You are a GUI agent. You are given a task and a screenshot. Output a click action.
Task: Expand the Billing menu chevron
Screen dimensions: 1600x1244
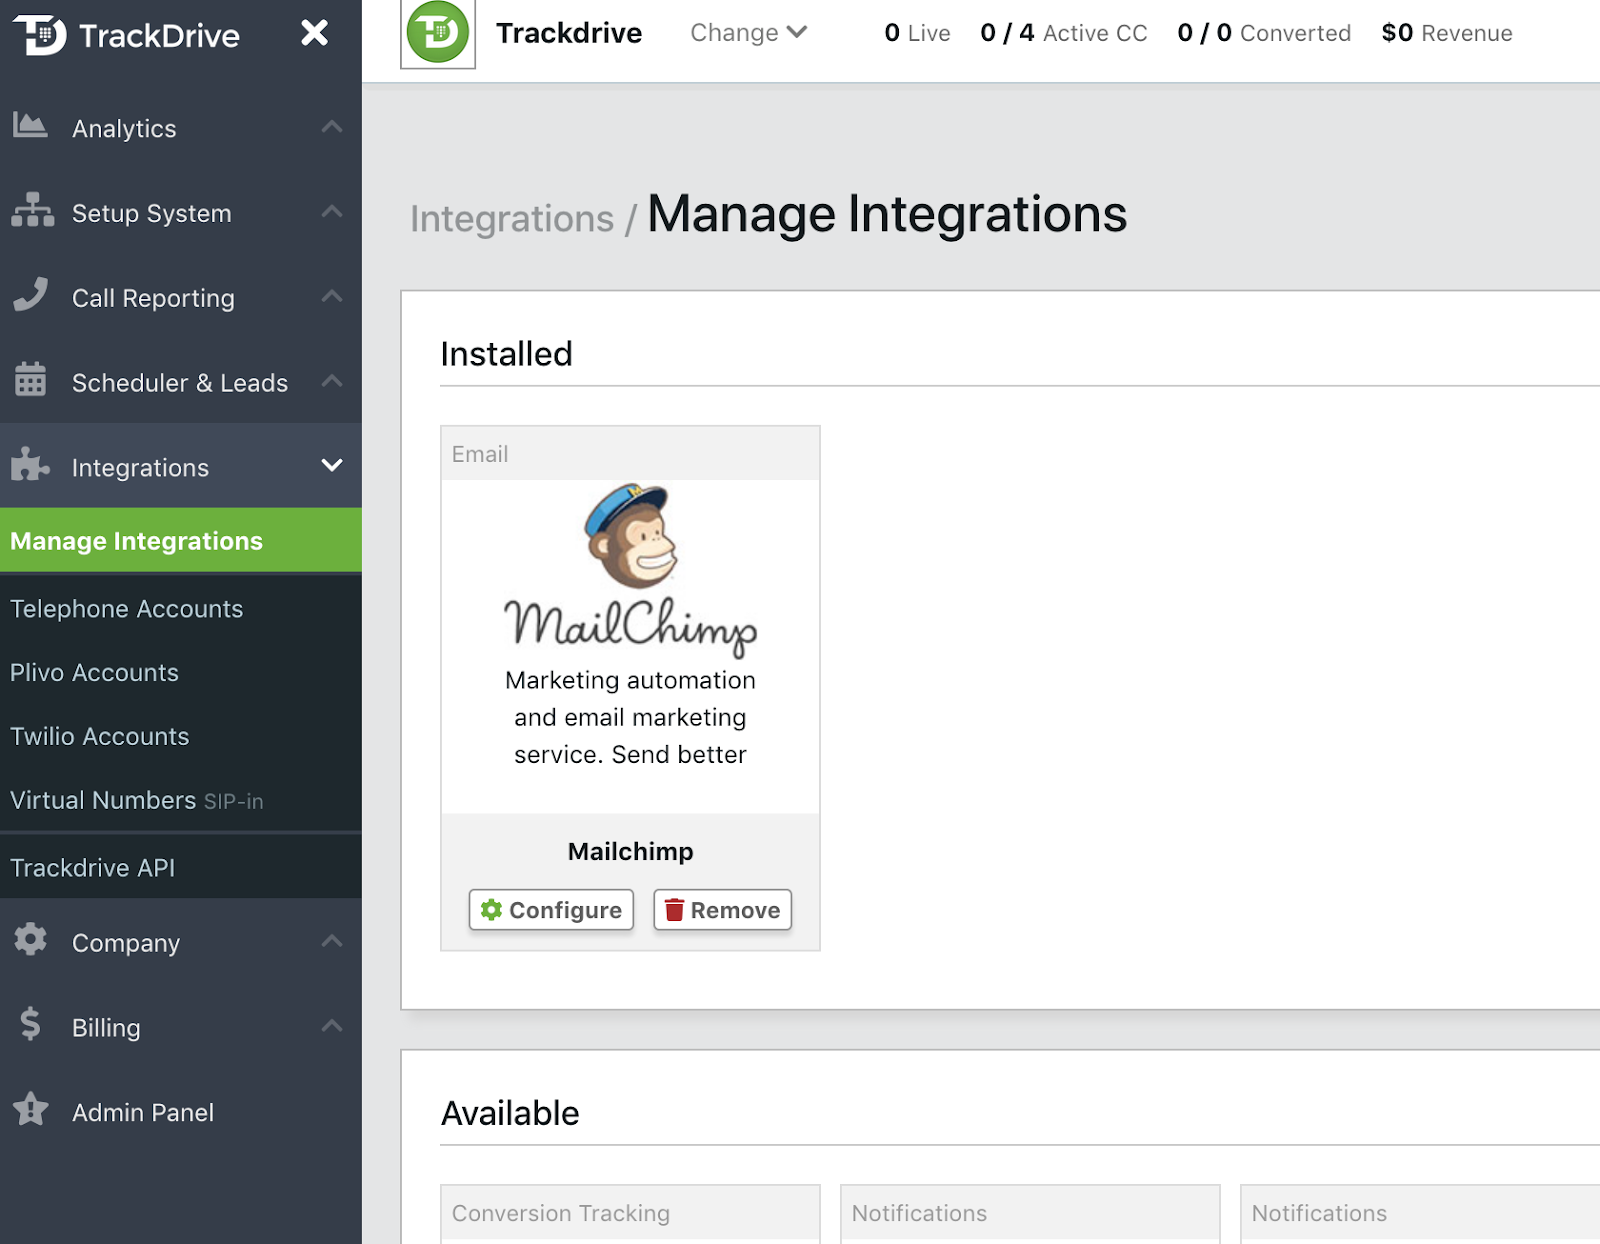click(332, 1026)
